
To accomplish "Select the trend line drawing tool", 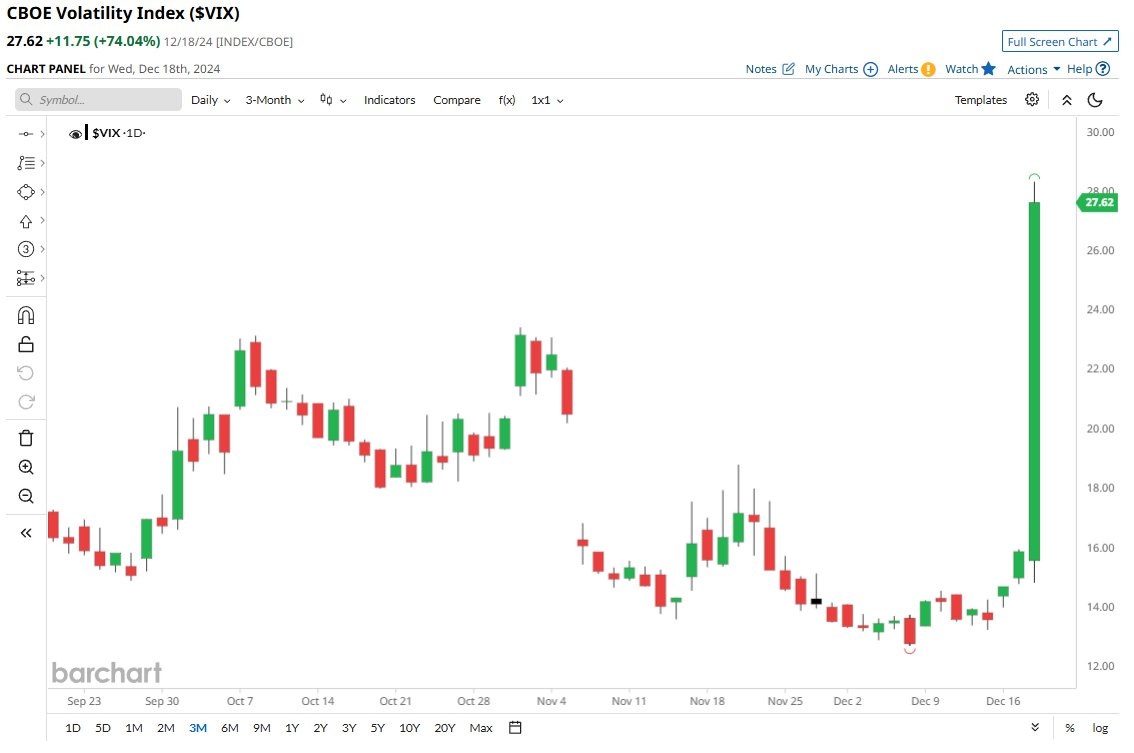I will tap(26, 134).
